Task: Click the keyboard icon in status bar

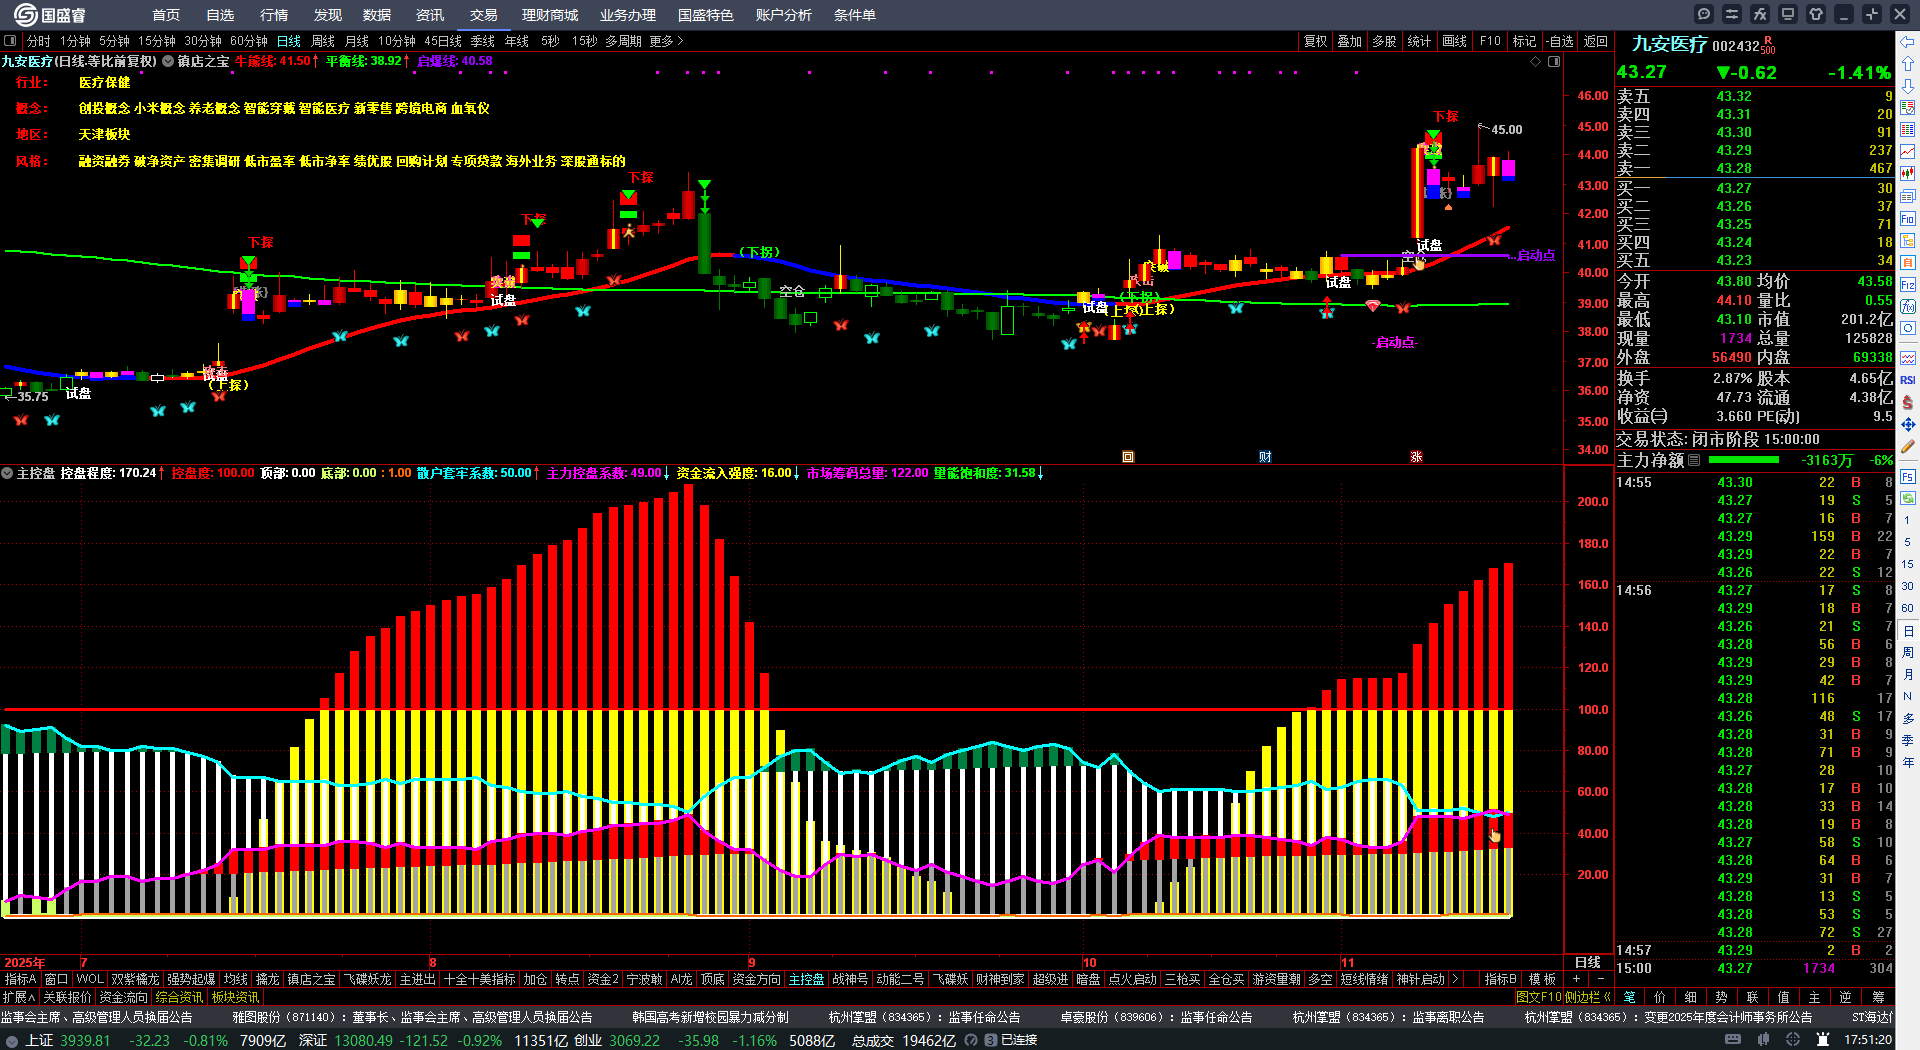Action: pos(1733,1040)
